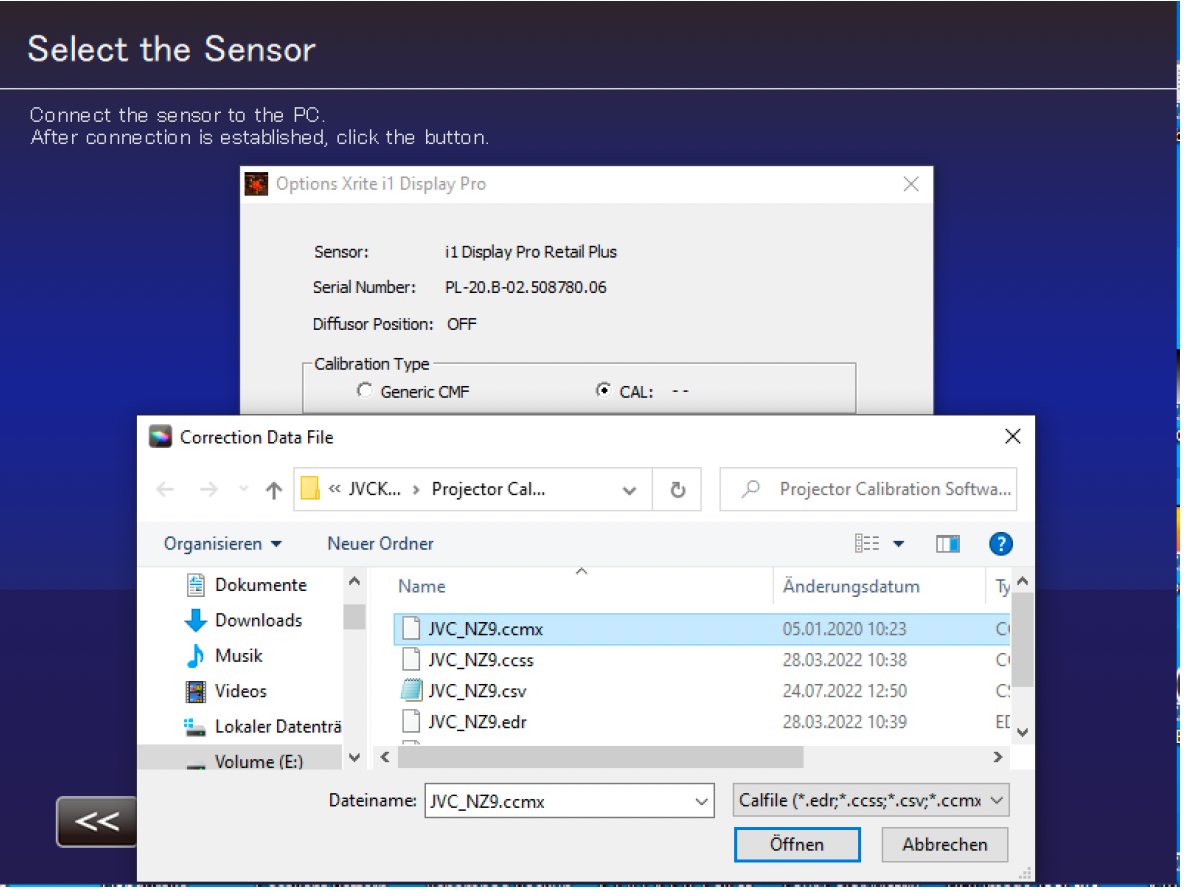The image size is (1184, 892).
Task: Open the Calfile file type filter dropdown
Action: pyautogui.click(x=871, y=801)
